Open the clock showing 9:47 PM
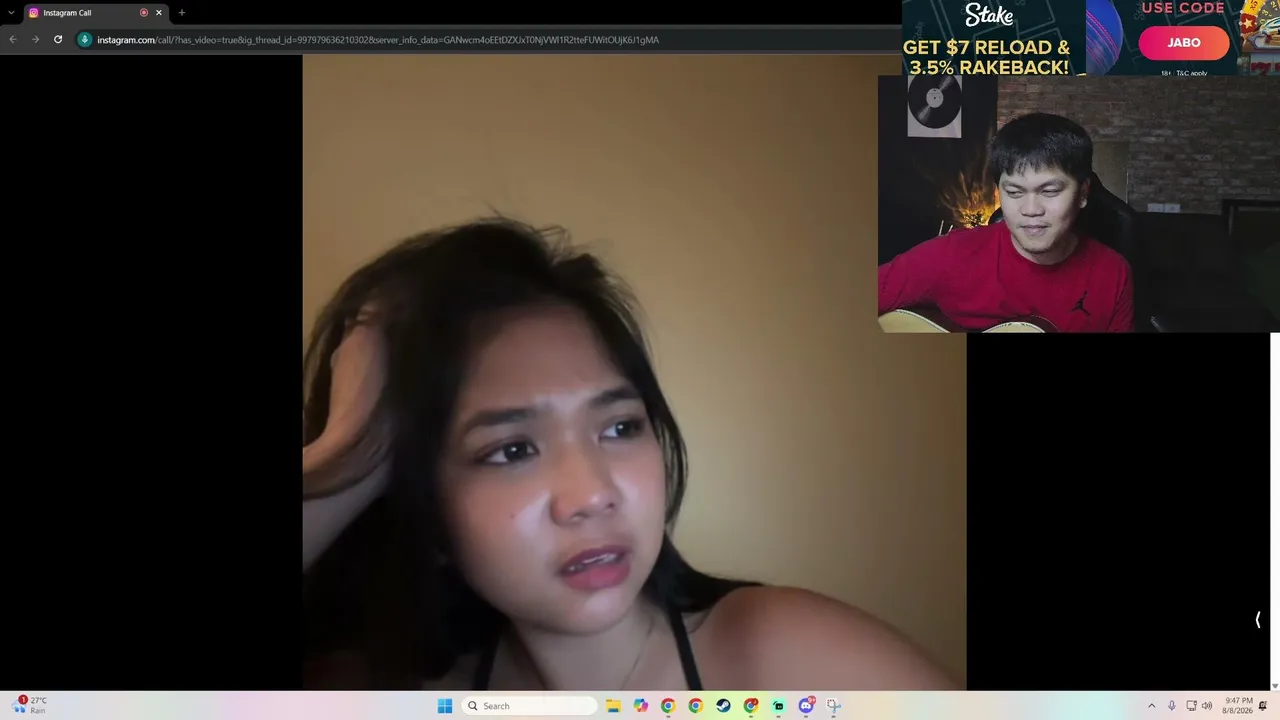The height and width of the screenshot is (720, 1280). point(1237,706)
